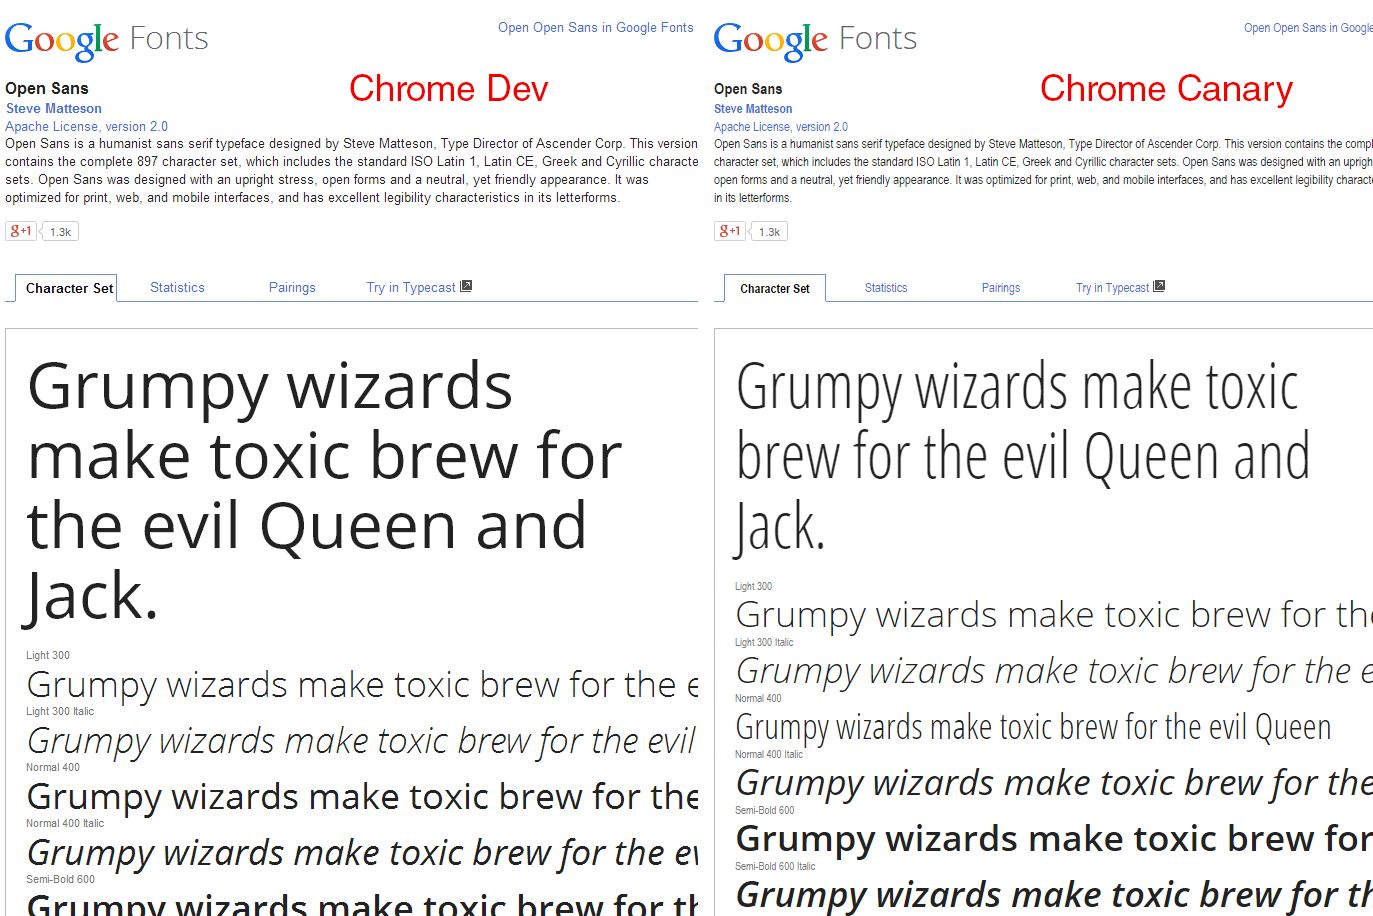The width and height of the screenshot is (1373, 916).
Task: Click the Normal 400 Italic sample sentence, left page
Action: pyautogui.click(x=362, y=854)
